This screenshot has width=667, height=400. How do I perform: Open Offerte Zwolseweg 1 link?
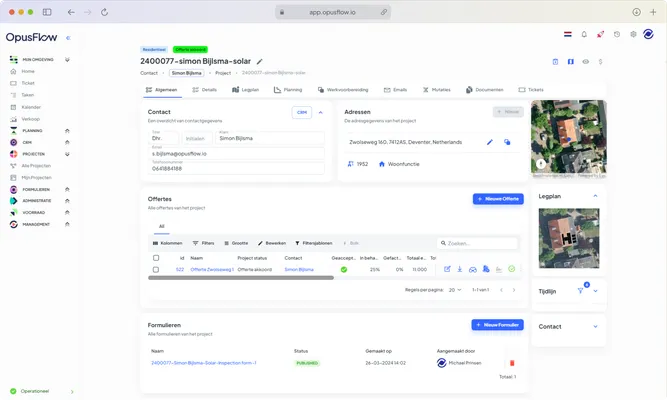click(212, 269)
